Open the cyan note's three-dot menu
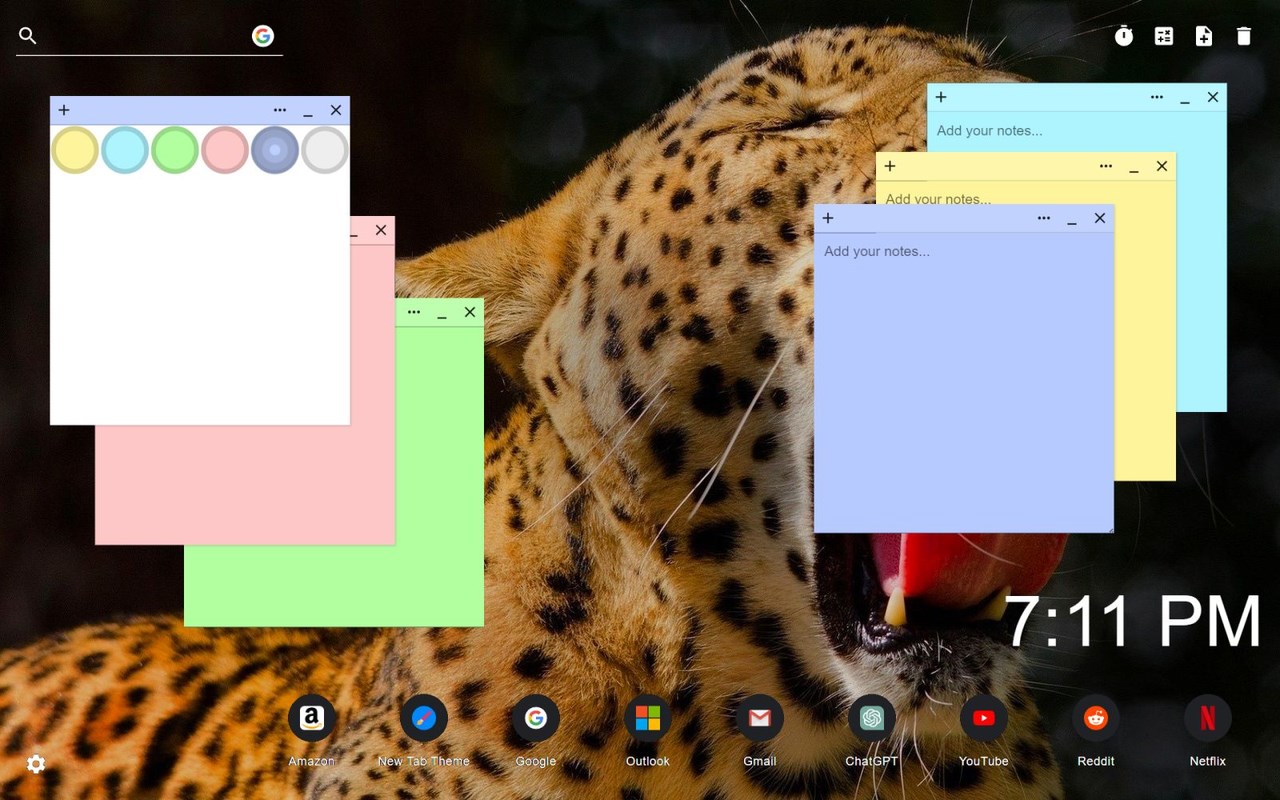The image size is (1280, 800). (x=1157, y=97)
